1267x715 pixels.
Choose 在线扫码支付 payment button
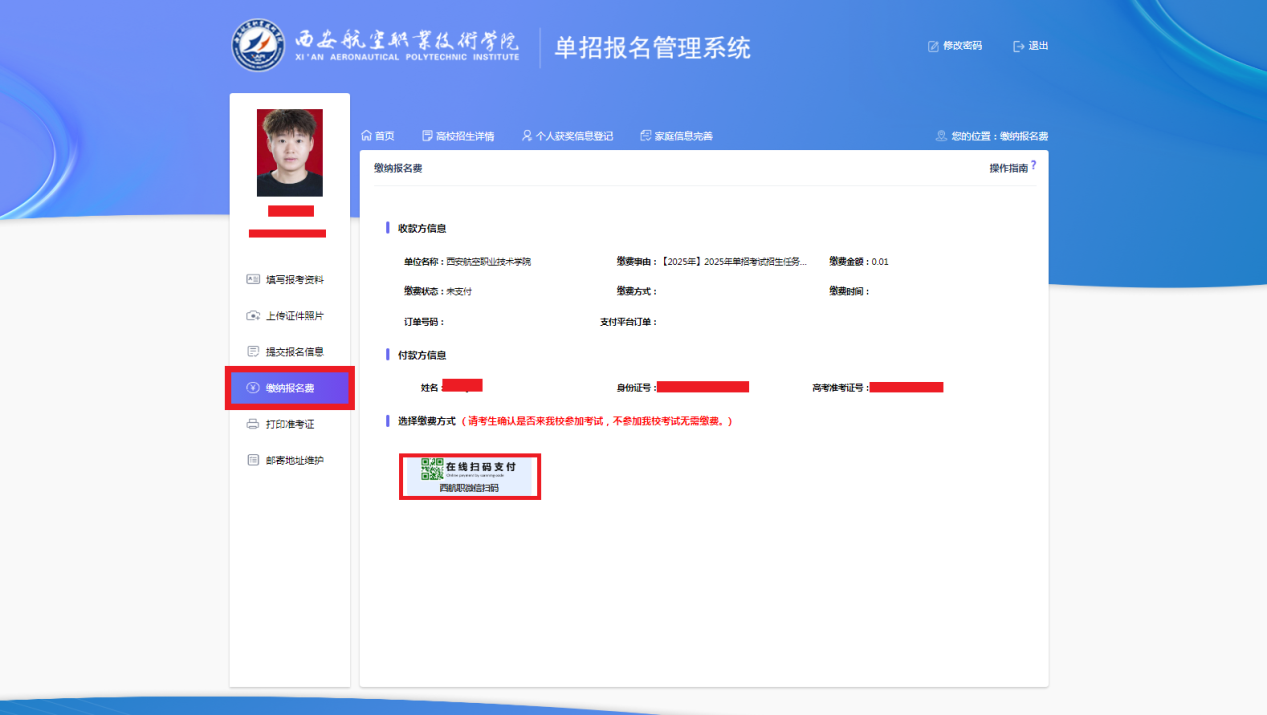[x=470, y=476]
